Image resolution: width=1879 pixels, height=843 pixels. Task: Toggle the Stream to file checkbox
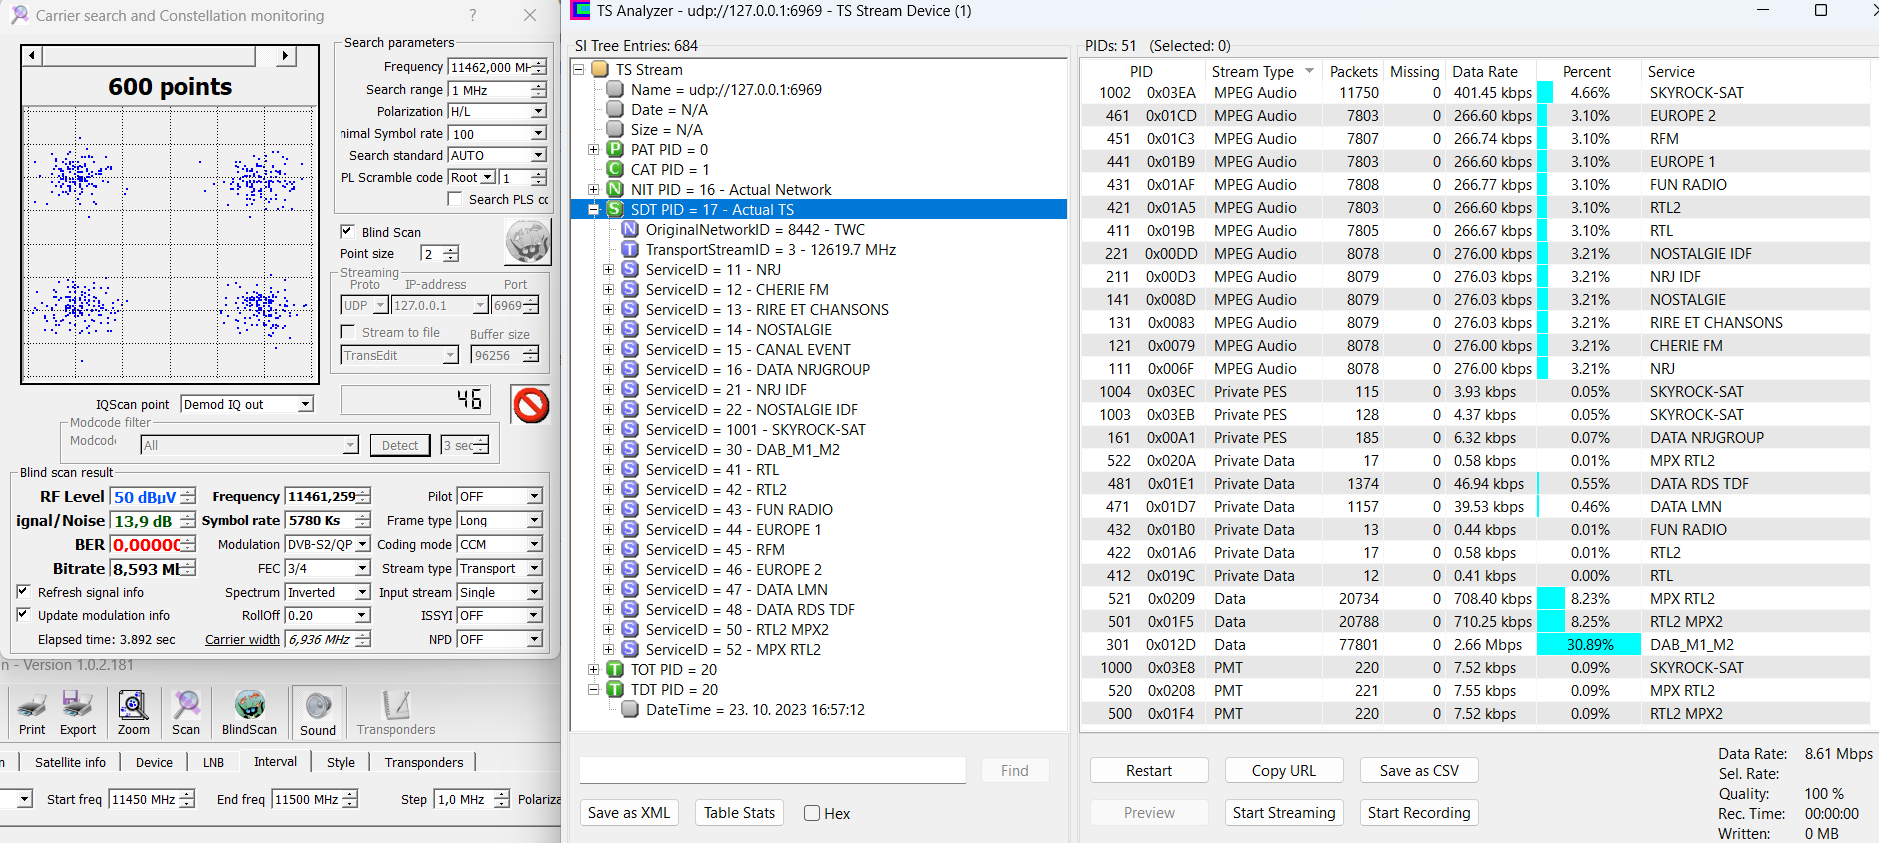tap(347, 332)
